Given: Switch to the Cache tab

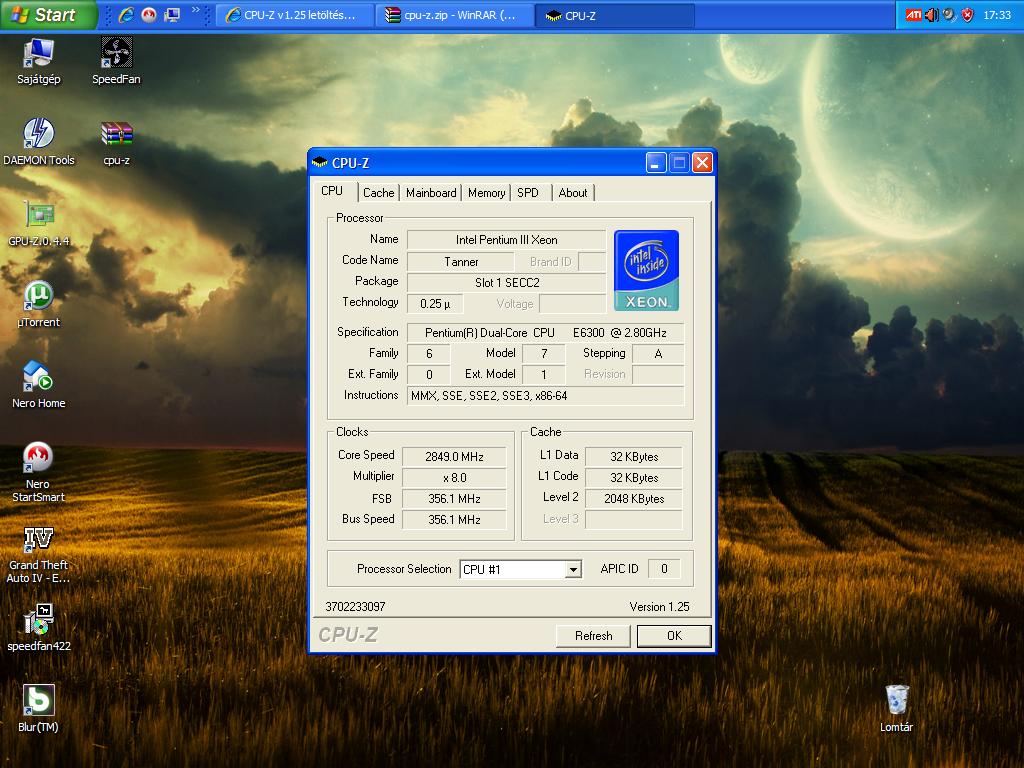Looking at the screenshot, I should point(379,193).
